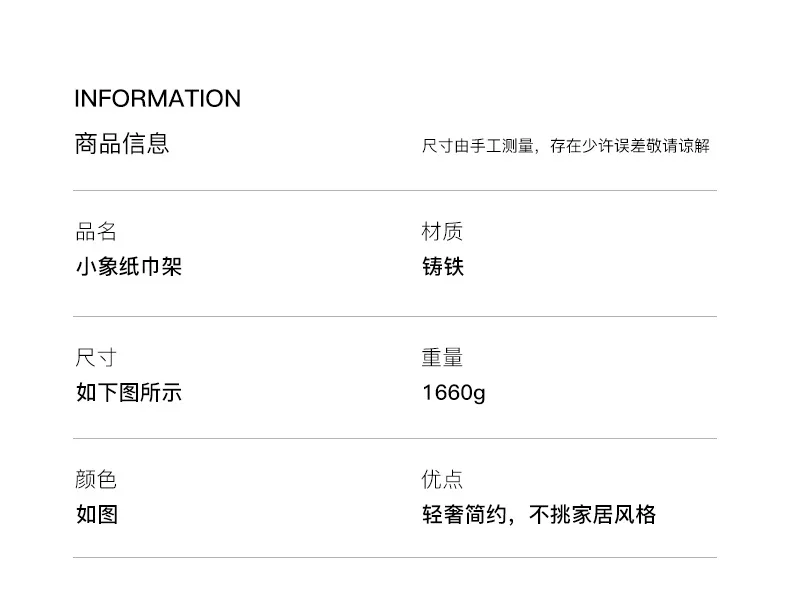Click the 尺寸 label

pos(96,358)
